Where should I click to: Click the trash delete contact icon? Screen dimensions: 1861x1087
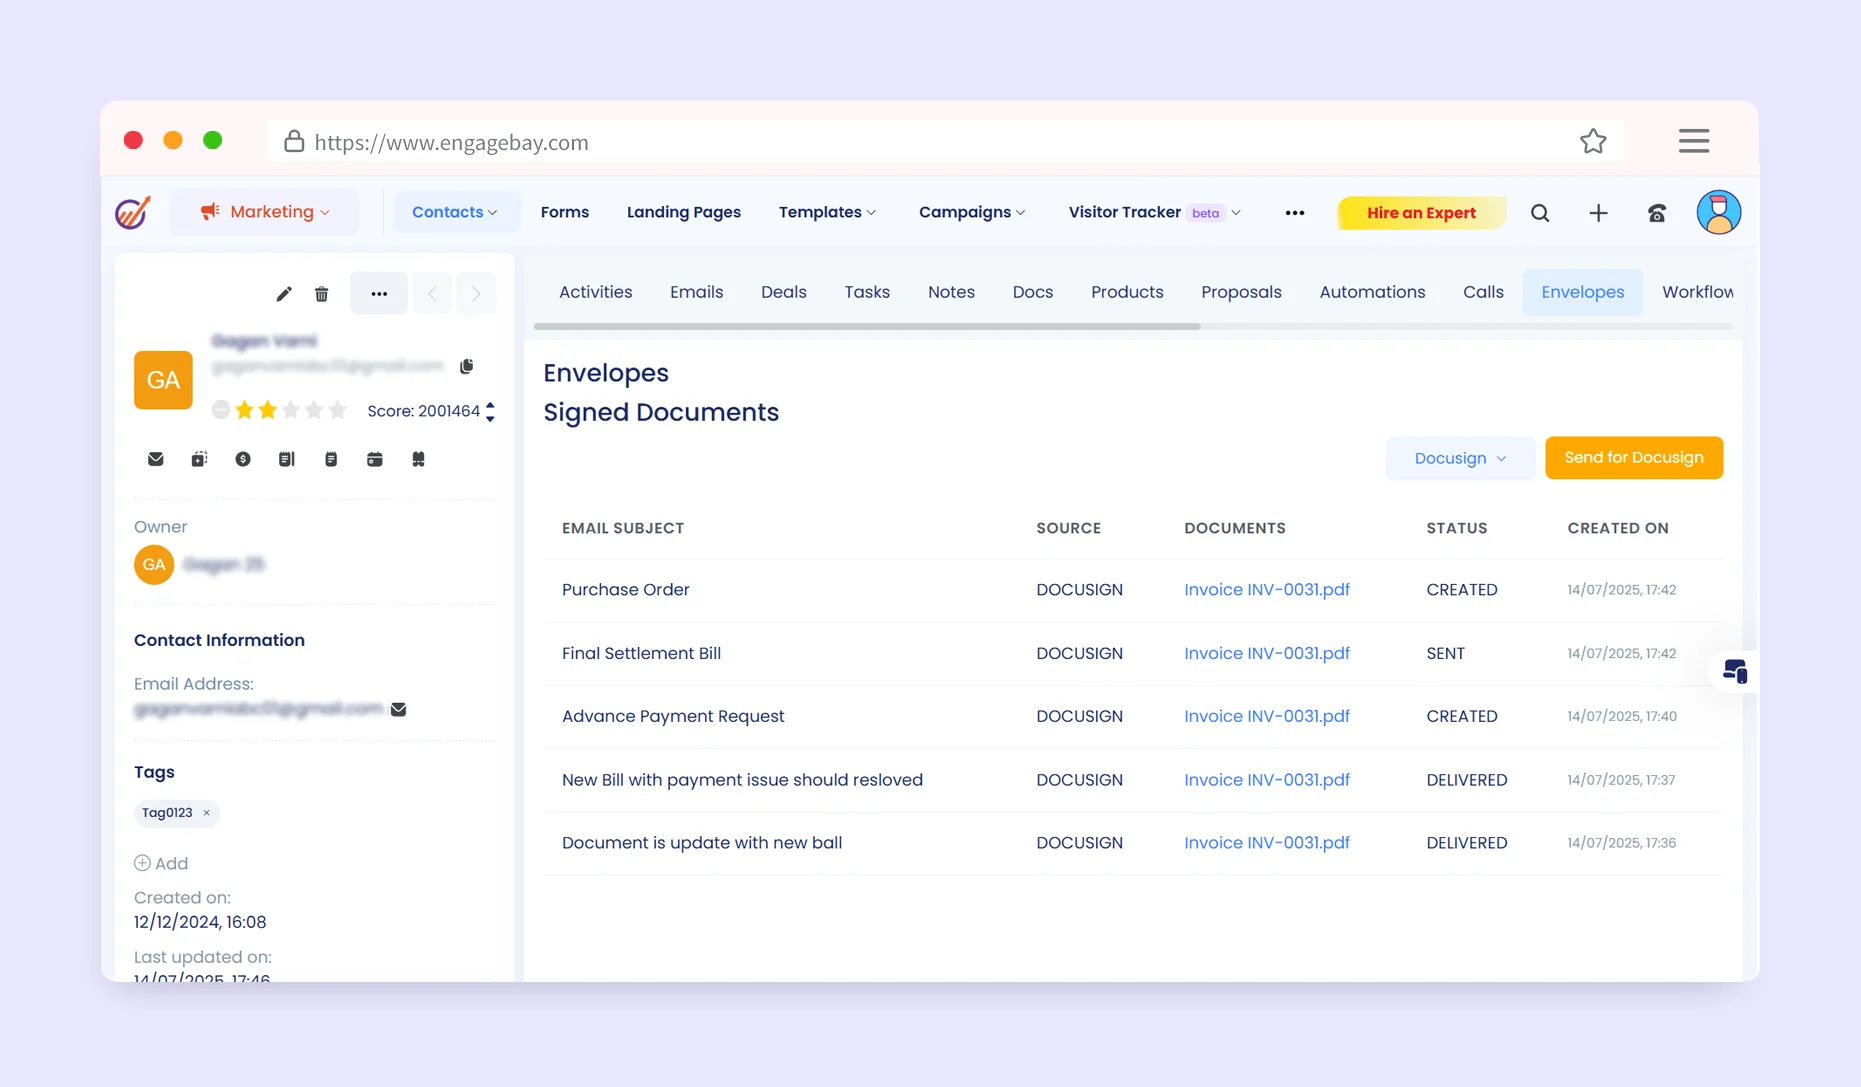click(x=321, y=294)
